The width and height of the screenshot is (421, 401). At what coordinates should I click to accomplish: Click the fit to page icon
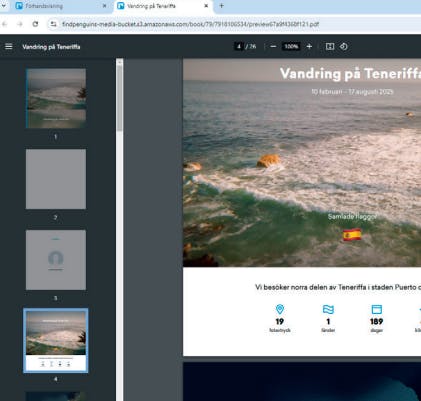330,47
